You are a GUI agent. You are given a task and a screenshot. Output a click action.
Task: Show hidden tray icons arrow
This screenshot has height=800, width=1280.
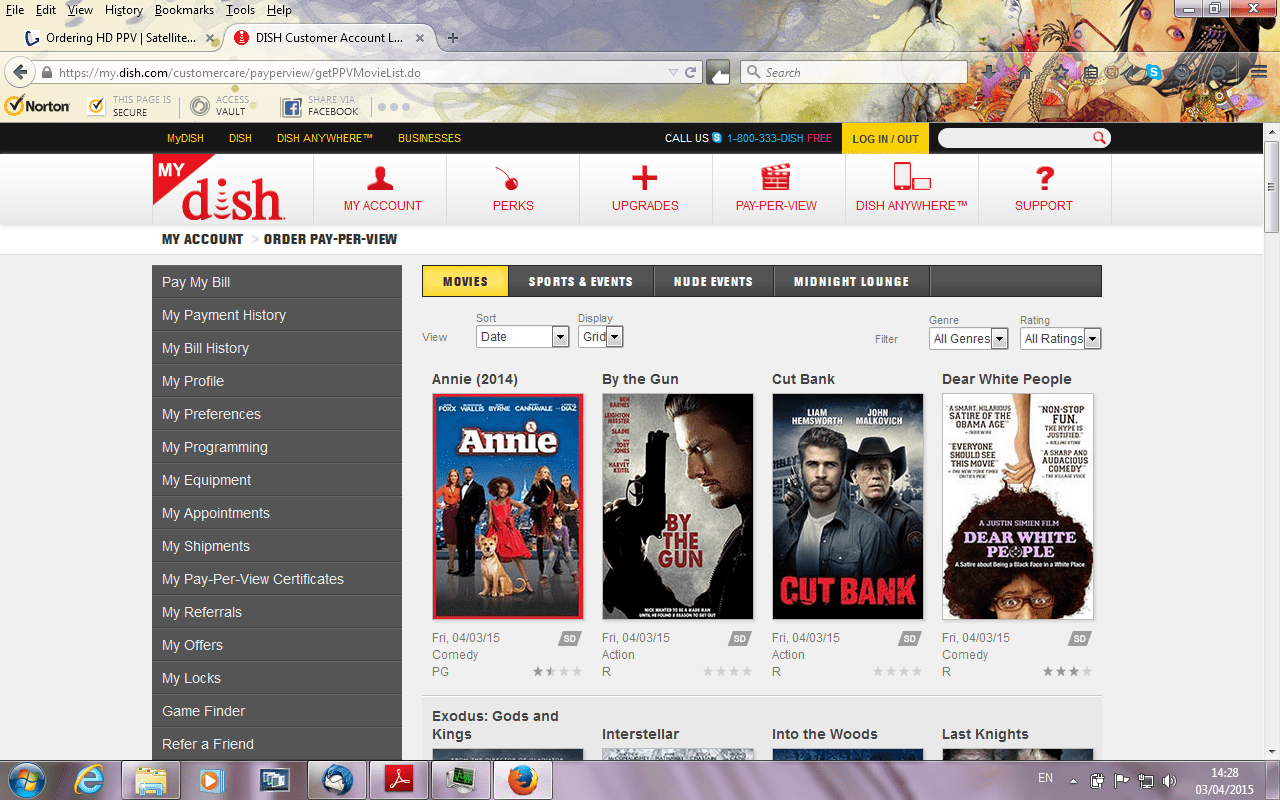pyautogui.click(x=1074, y=781)
